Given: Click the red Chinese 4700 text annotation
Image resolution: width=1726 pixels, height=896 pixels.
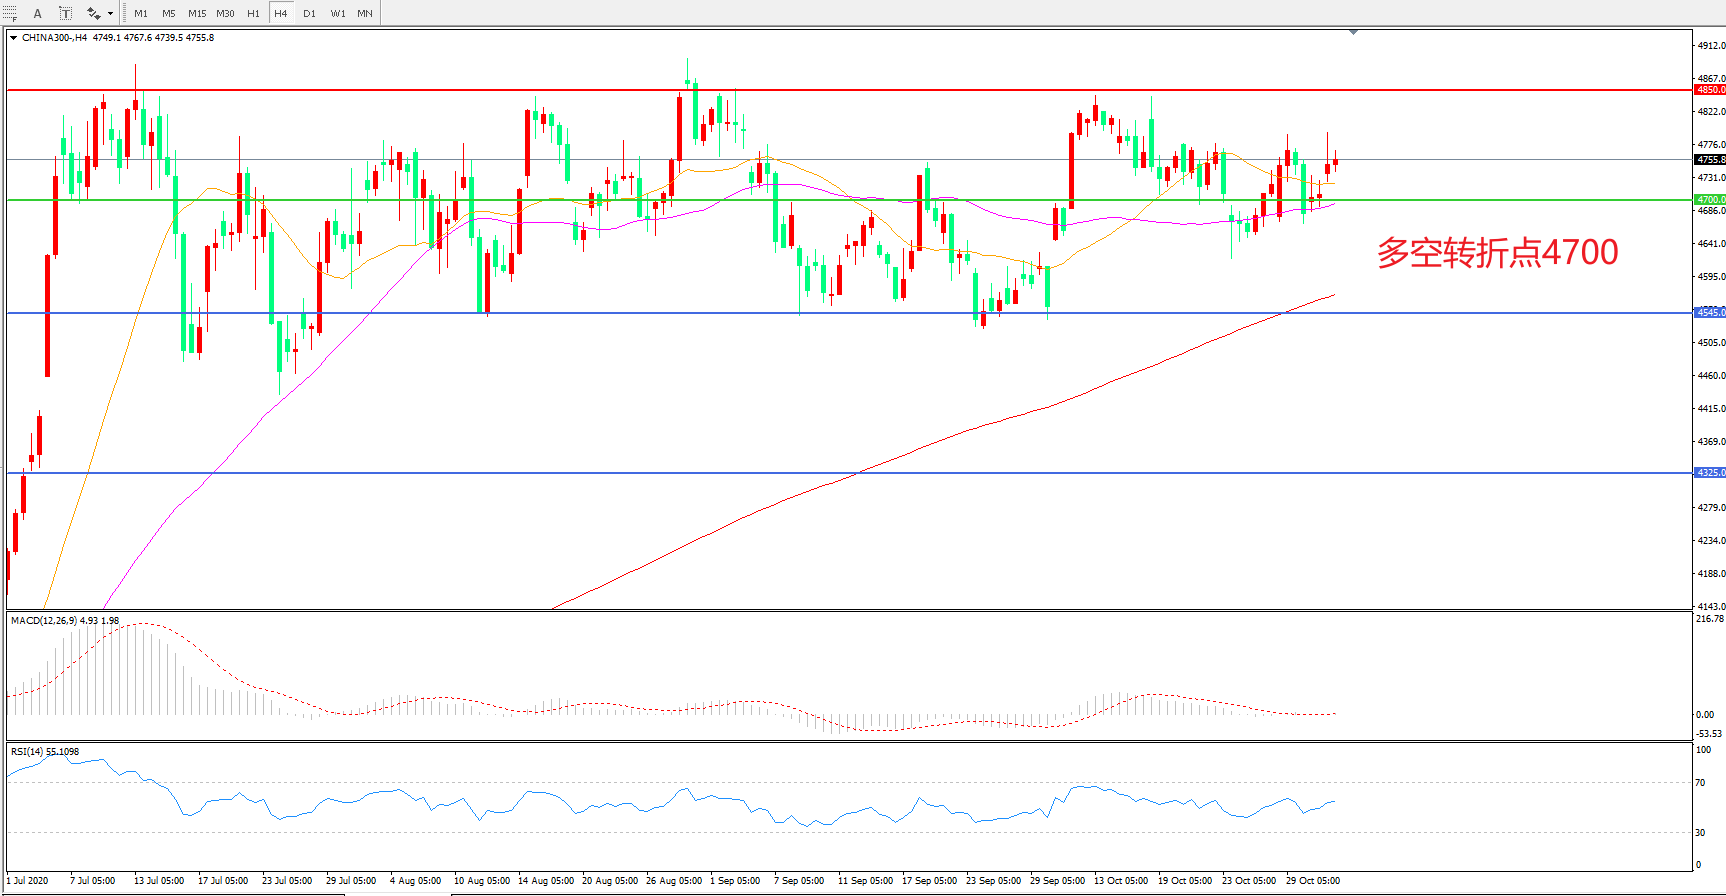Looking at the screenshot, I should tap(1497, 252).
